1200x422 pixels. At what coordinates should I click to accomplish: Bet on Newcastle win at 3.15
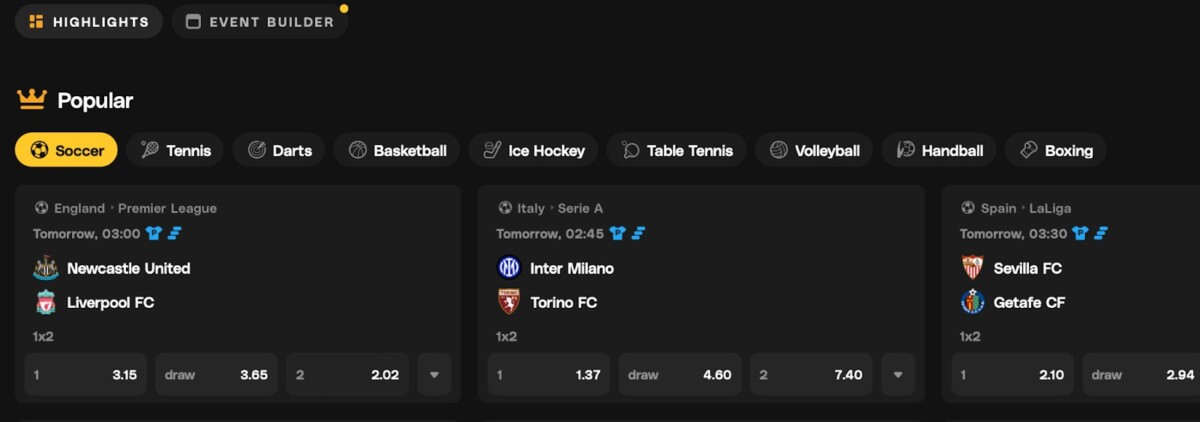coord(85,375)
